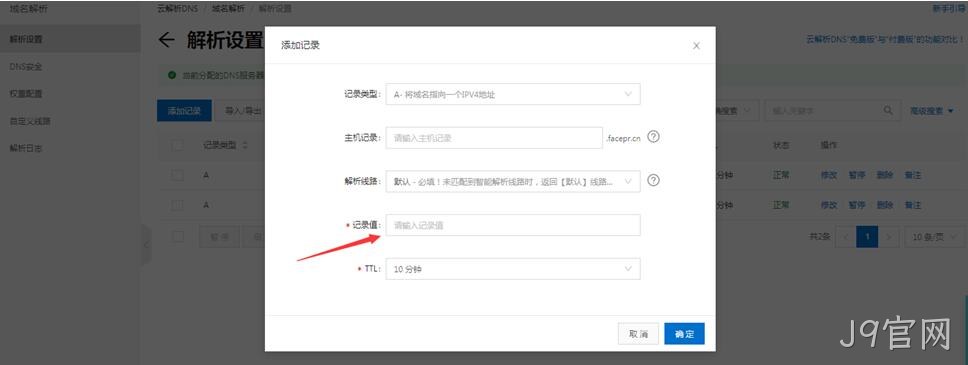This screenshot has height=365, width=968.
Task: Click the 云解析DNS breadcrumb link
Action: 177,9
